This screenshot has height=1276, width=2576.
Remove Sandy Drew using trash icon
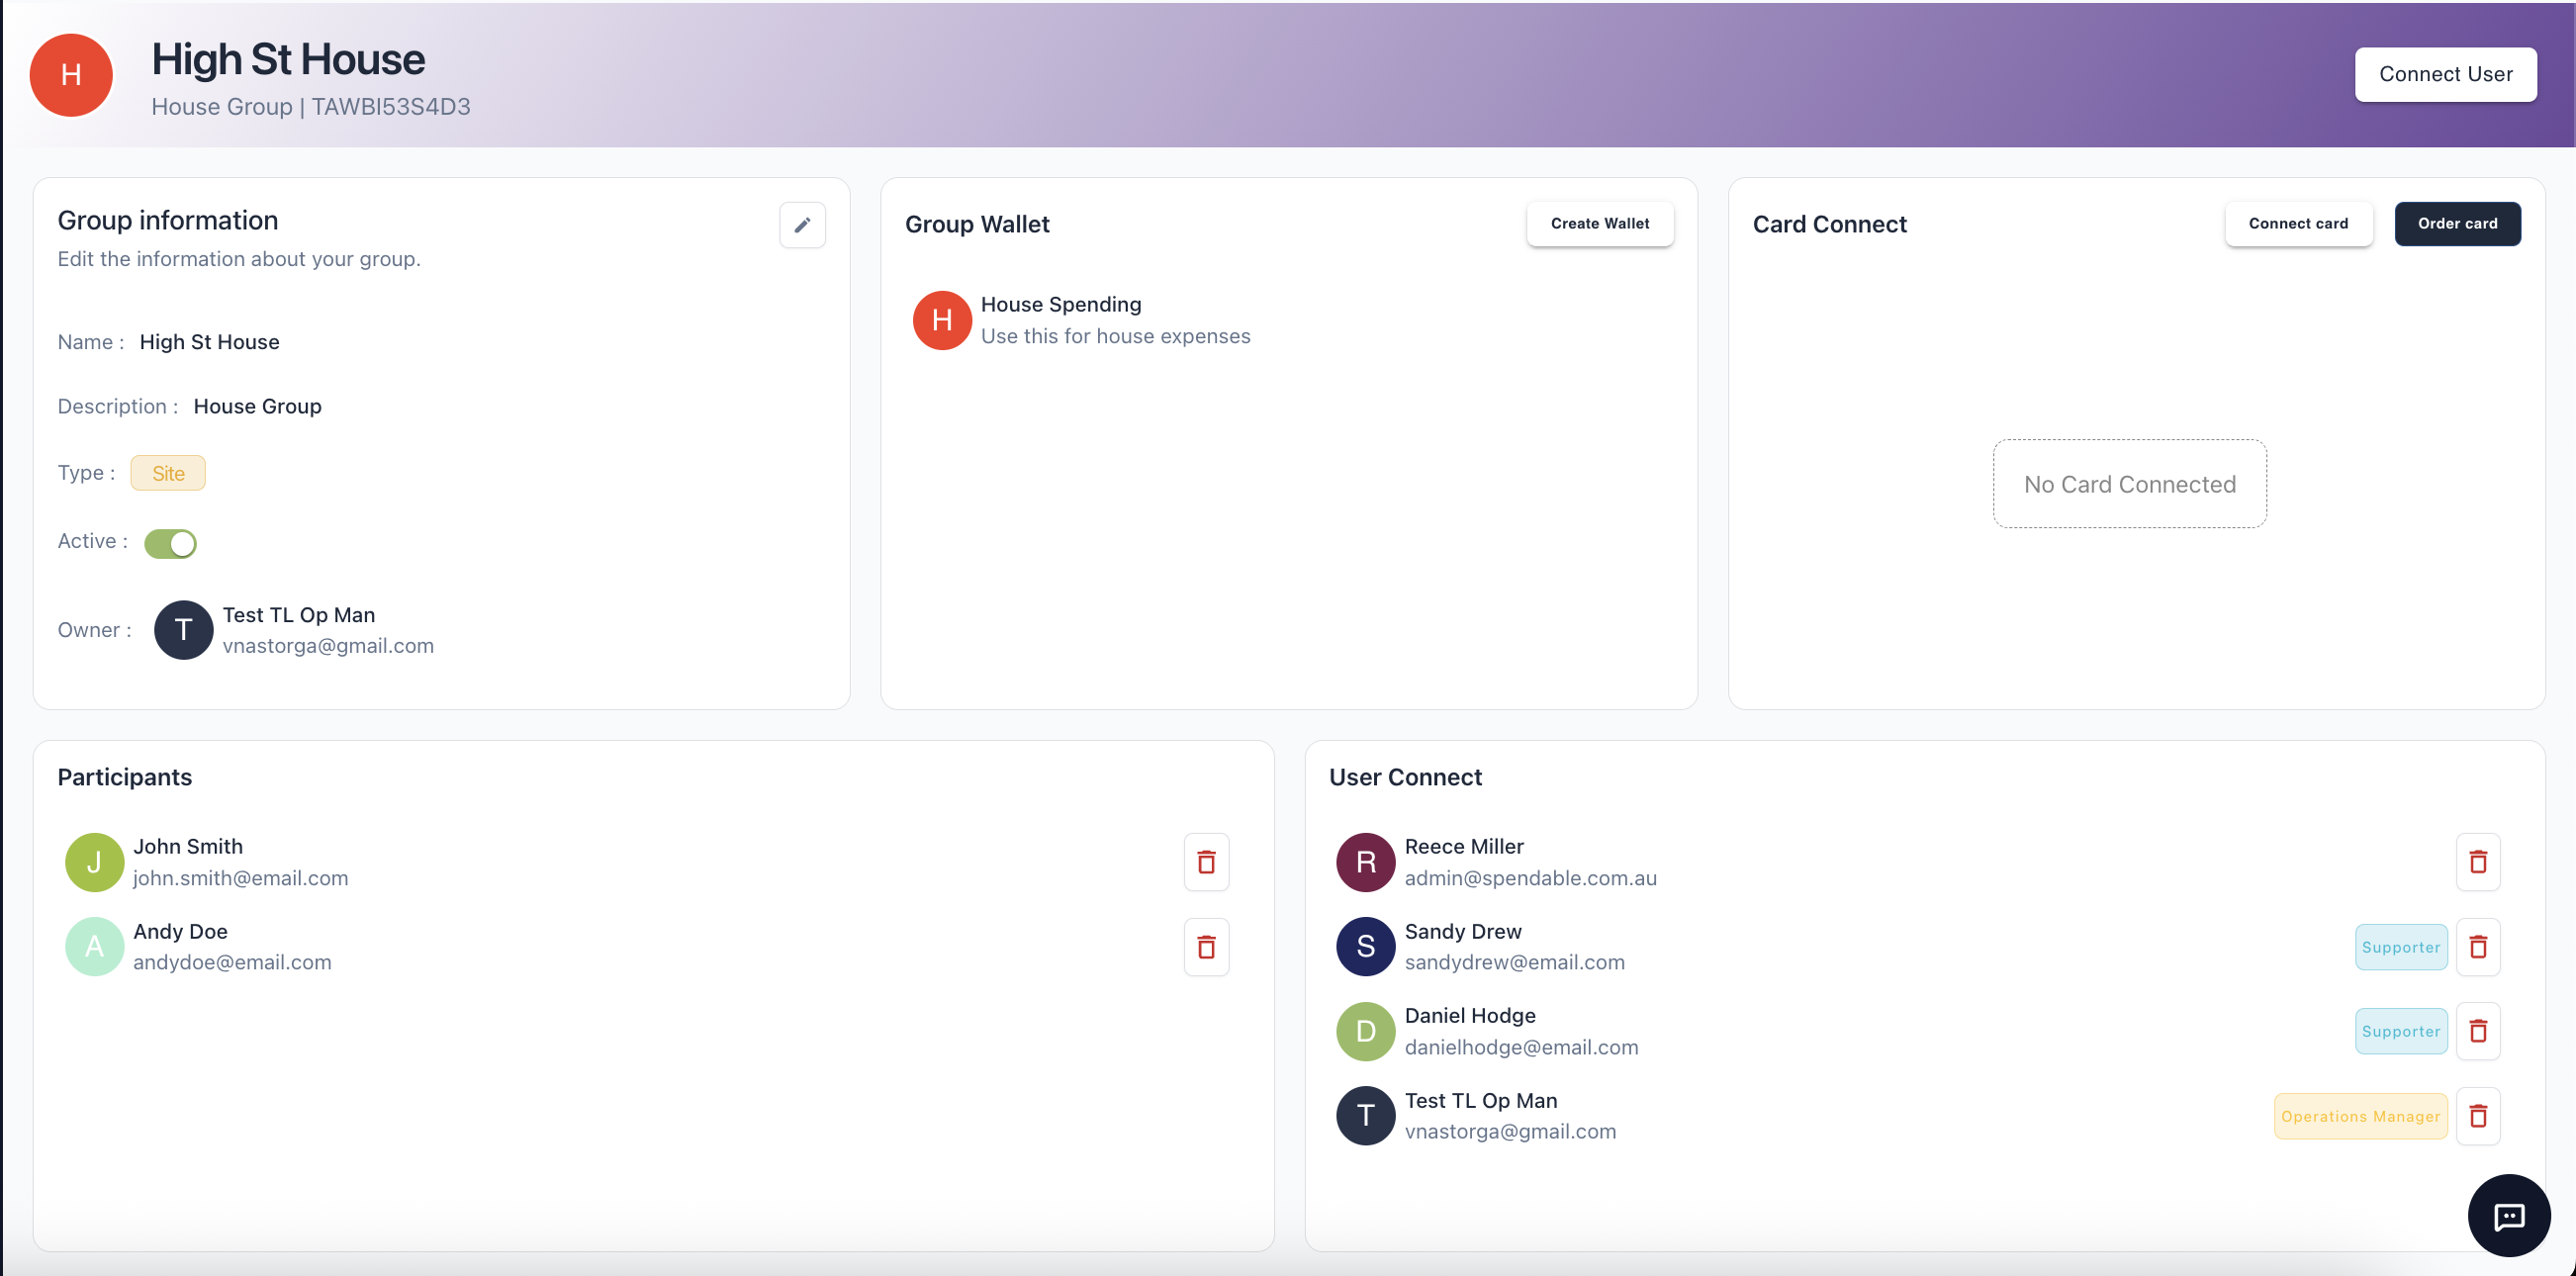[x=2477, y=947]
